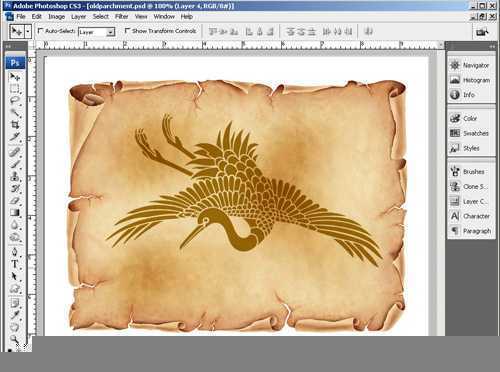Image resolution: width=500 pixels, height=372 pixels.
Task: Open the Styles panel
Action: click(x=470, y=148)
